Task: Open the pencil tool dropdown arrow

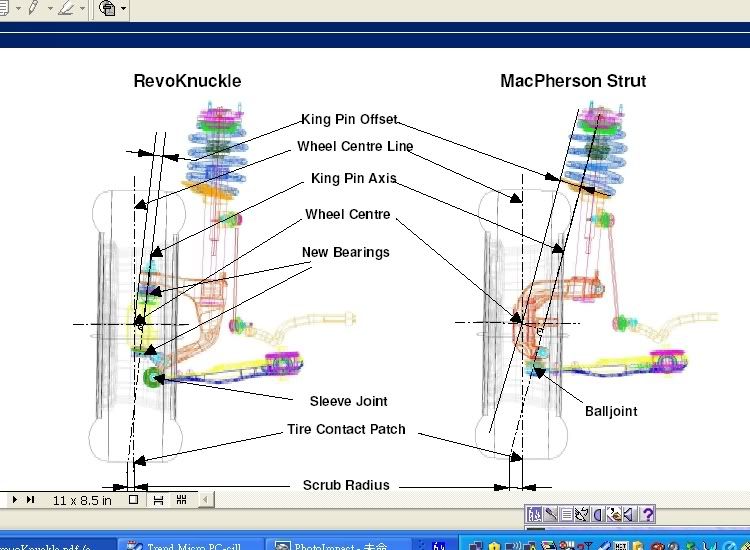Action: click(x=50, y=8)
